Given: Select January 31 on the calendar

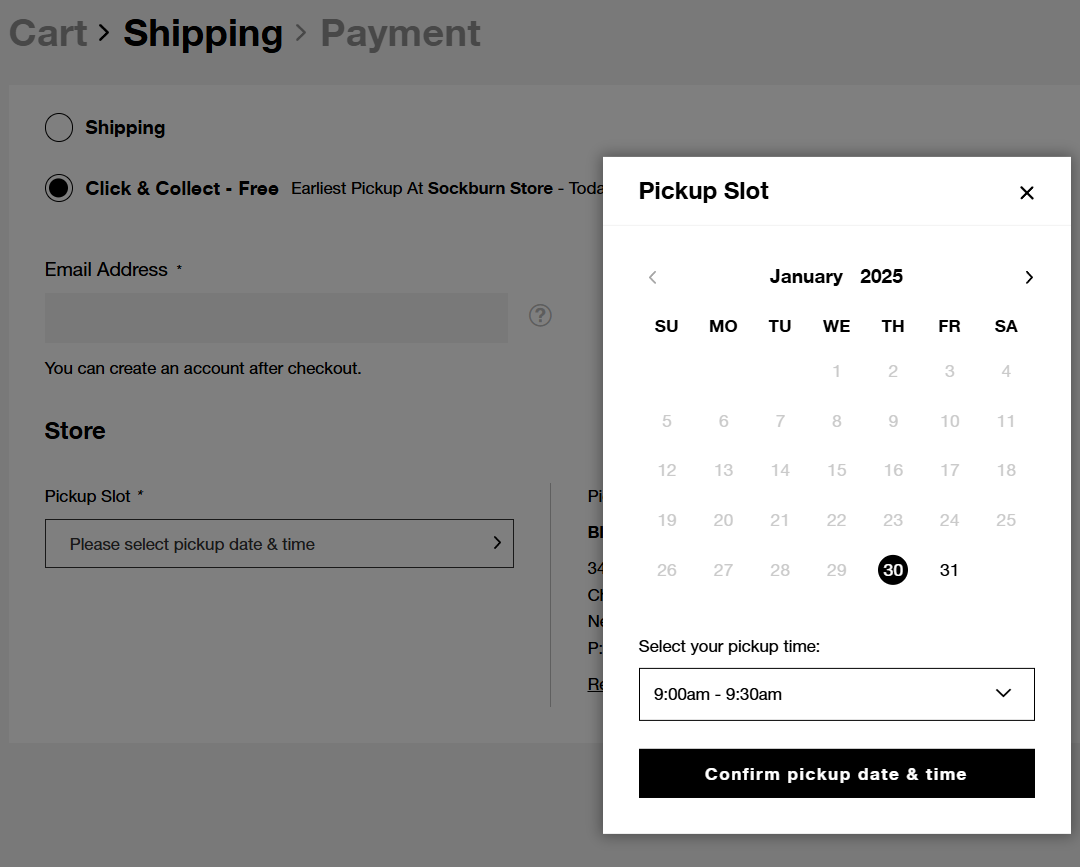Looking at the screenshot, I should click(x=949, y=570).
